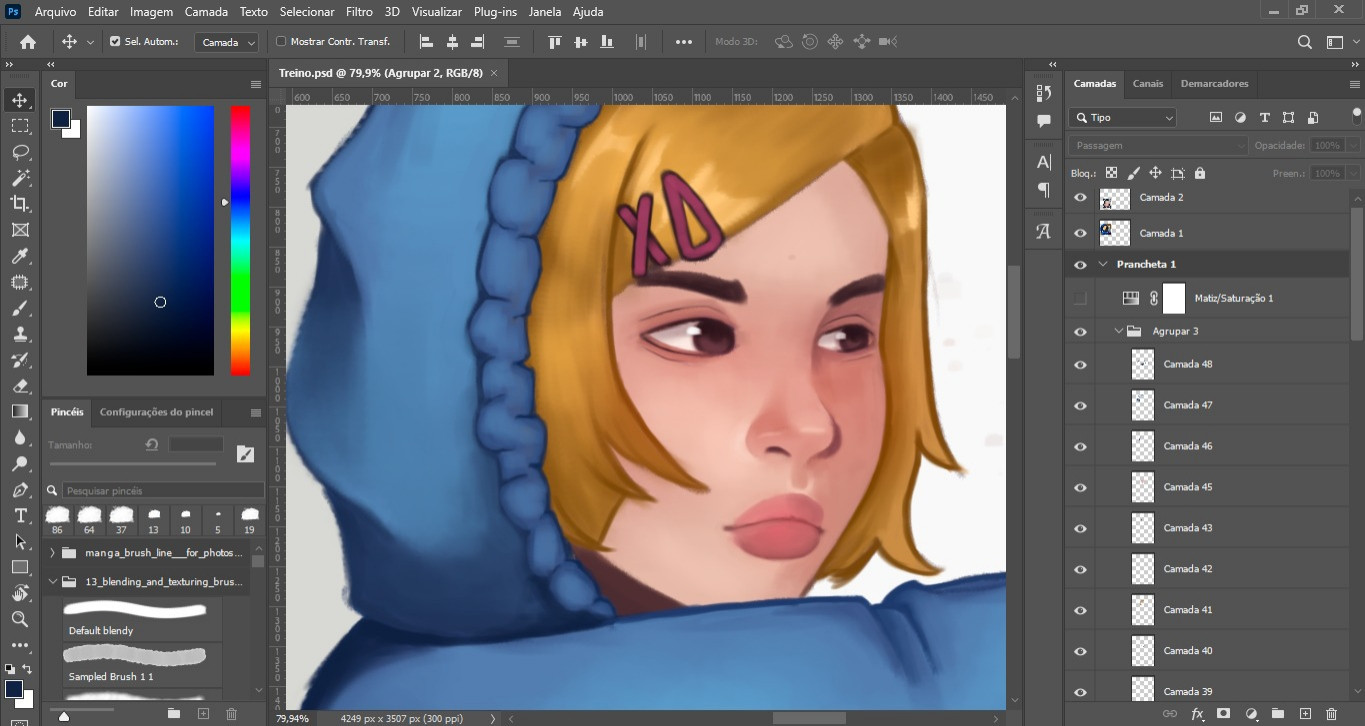Open the search magnifier at top right
Image resolution: width=1365 pixels, height=726 pixels.
point(1305,42)
